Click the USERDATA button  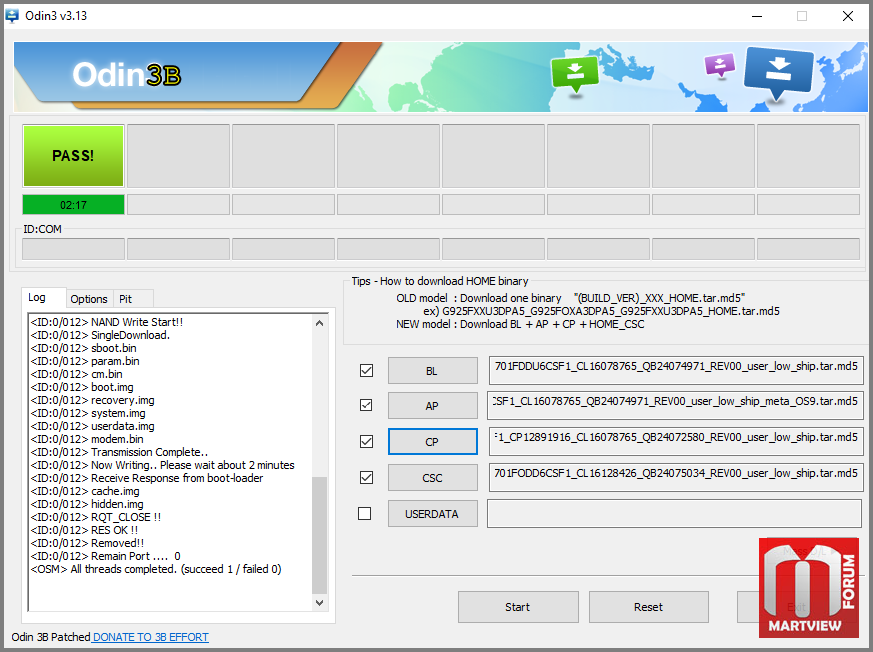click(433, 514)
